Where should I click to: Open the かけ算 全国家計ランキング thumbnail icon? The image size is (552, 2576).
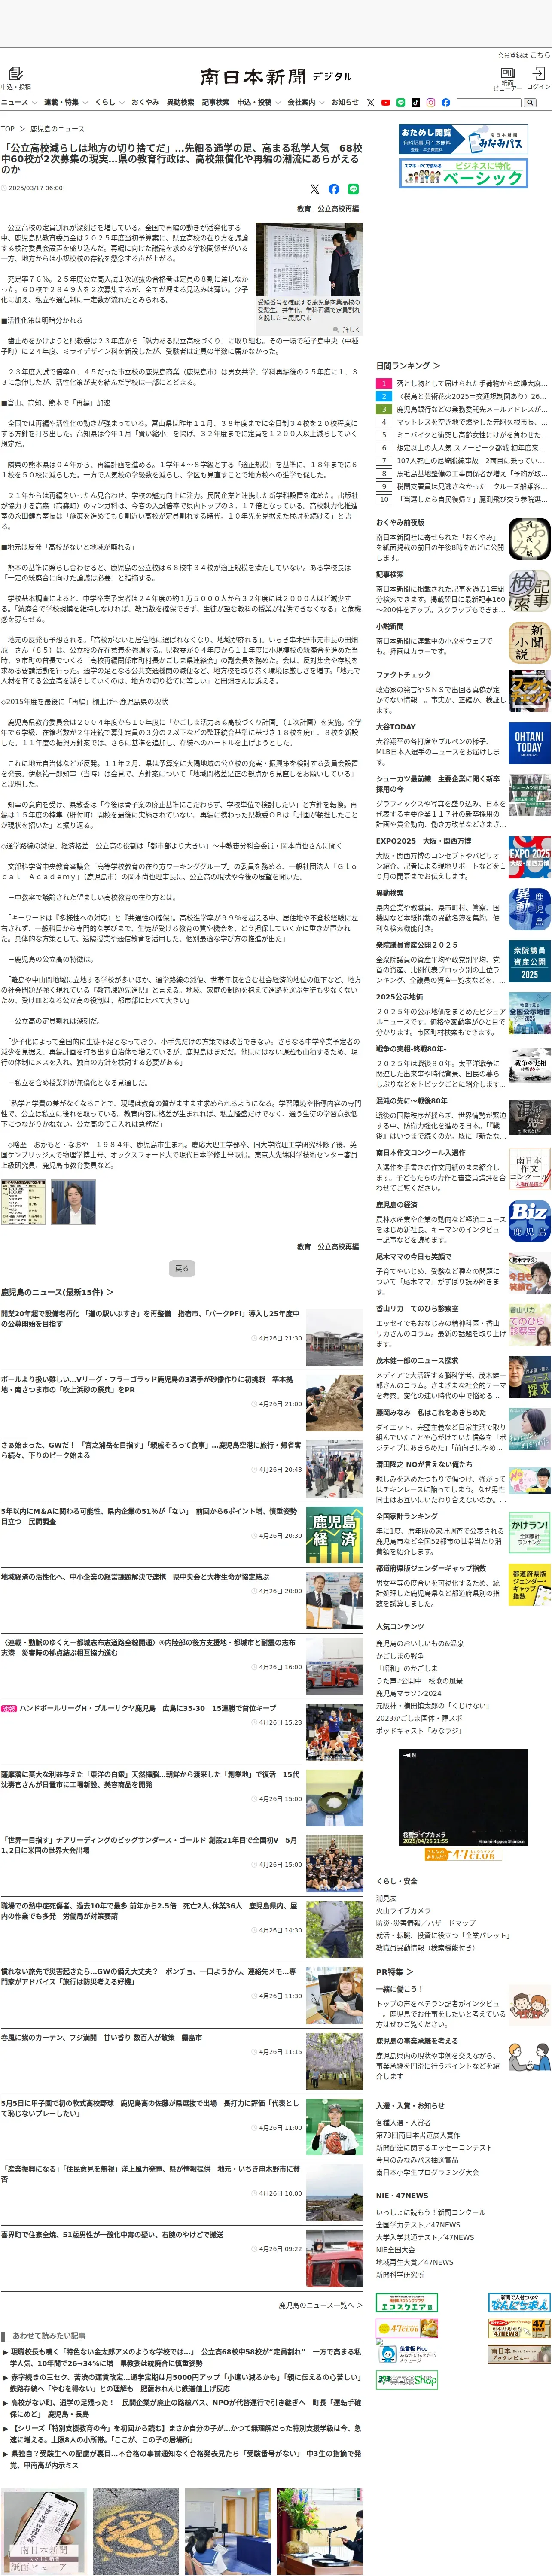(x=529, y=1533)
